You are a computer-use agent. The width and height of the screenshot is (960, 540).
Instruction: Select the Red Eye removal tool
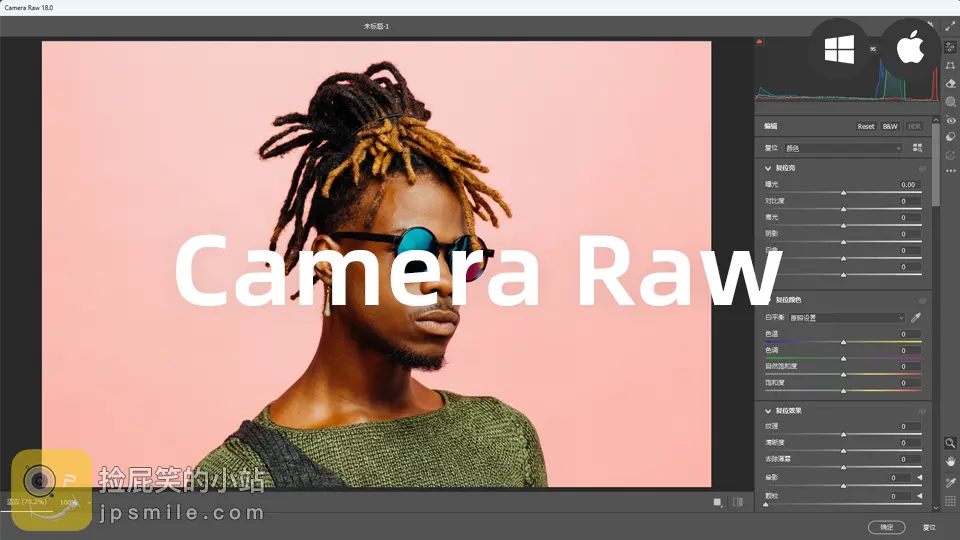coord(950,120)
